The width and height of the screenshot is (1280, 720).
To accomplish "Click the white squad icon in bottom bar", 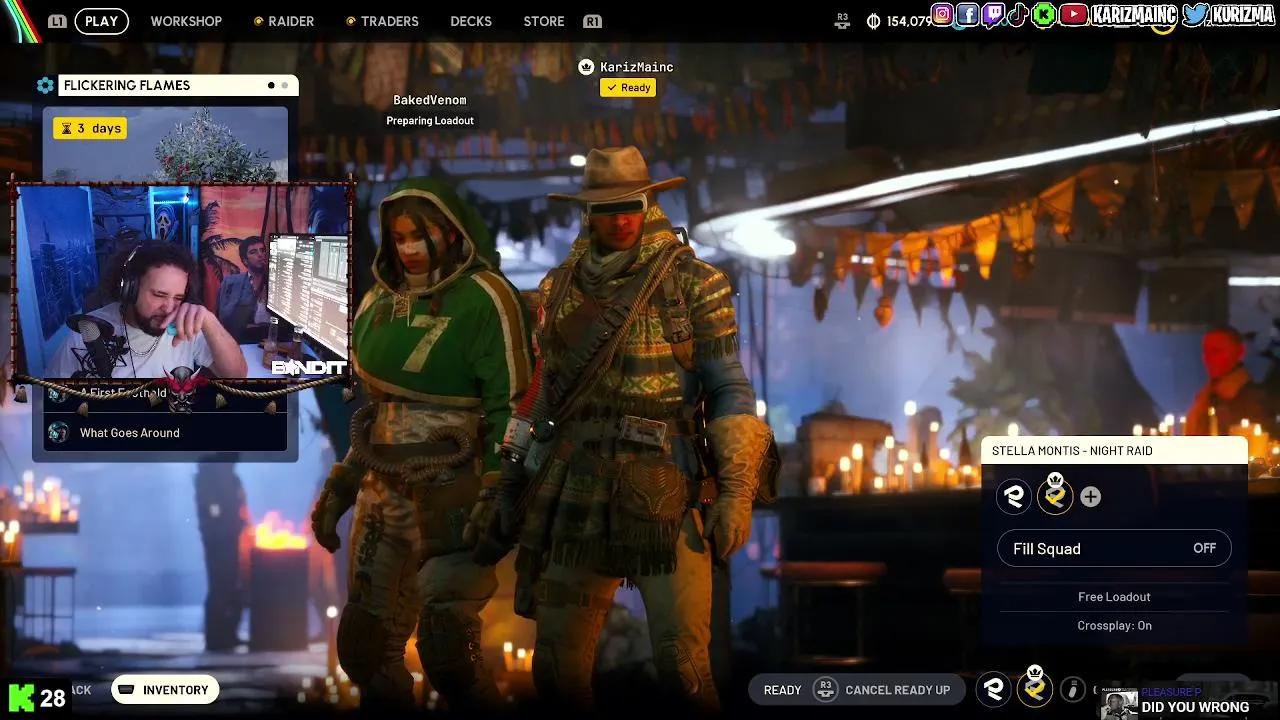I will (x=994, y=689).
